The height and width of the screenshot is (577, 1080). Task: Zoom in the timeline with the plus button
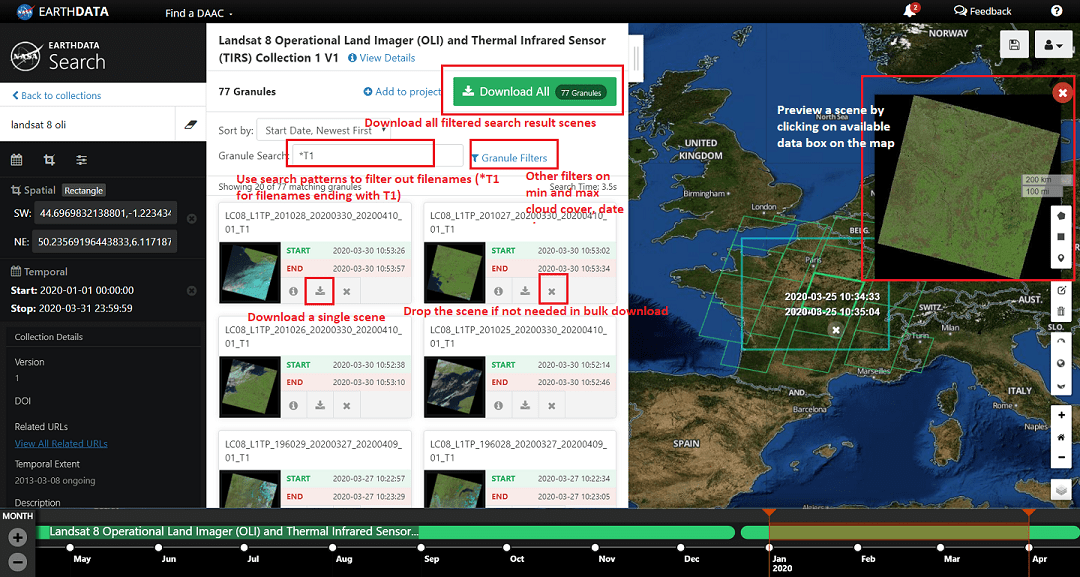tap(18, 536)
